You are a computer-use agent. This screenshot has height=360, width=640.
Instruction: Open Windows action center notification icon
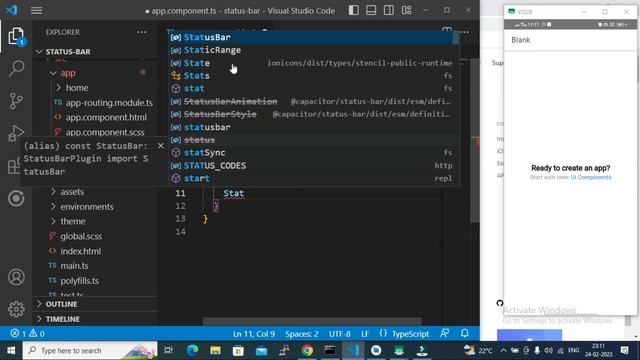[624, 350]
